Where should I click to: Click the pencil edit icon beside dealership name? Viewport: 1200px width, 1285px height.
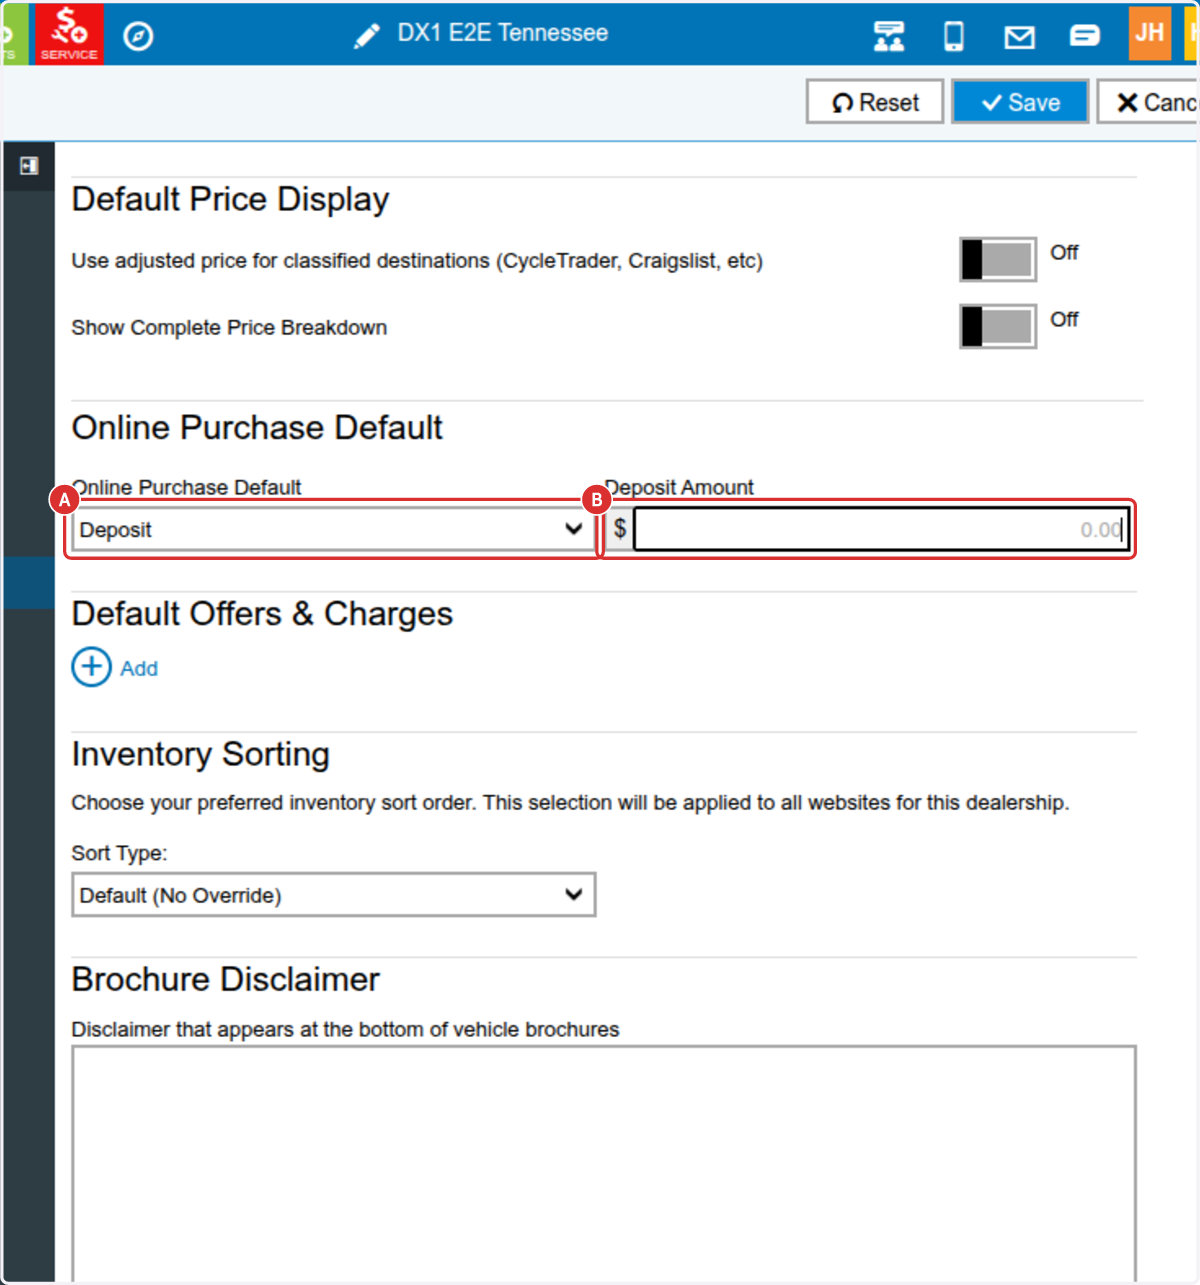(x=367, y=36)
